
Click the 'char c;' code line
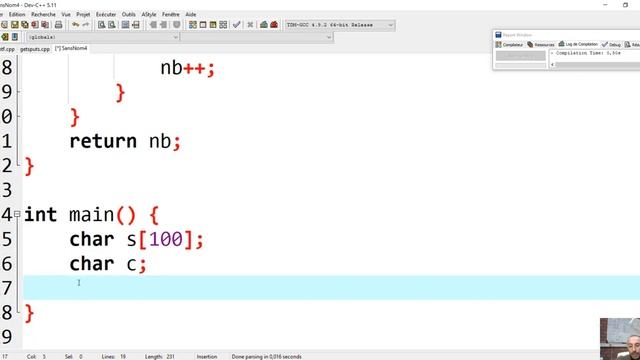coord(108,264)
